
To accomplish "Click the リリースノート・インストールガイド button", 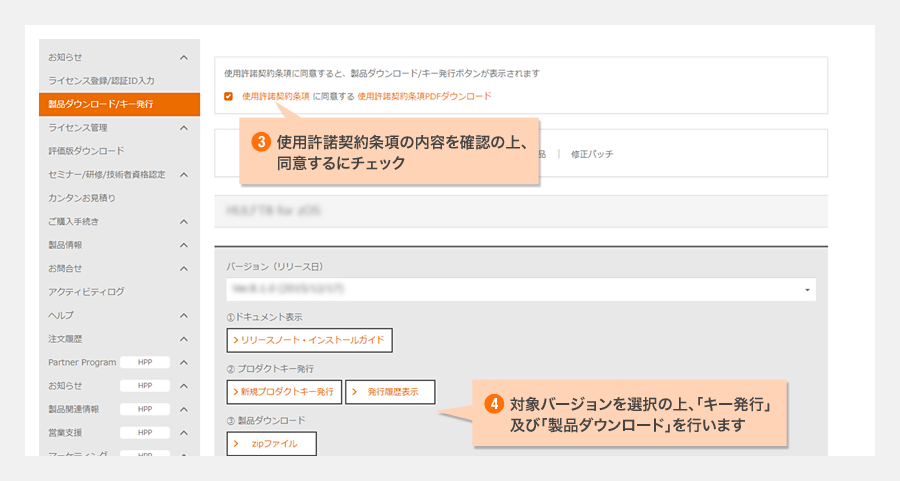I will pyautogui.click(x=310, y=340).
